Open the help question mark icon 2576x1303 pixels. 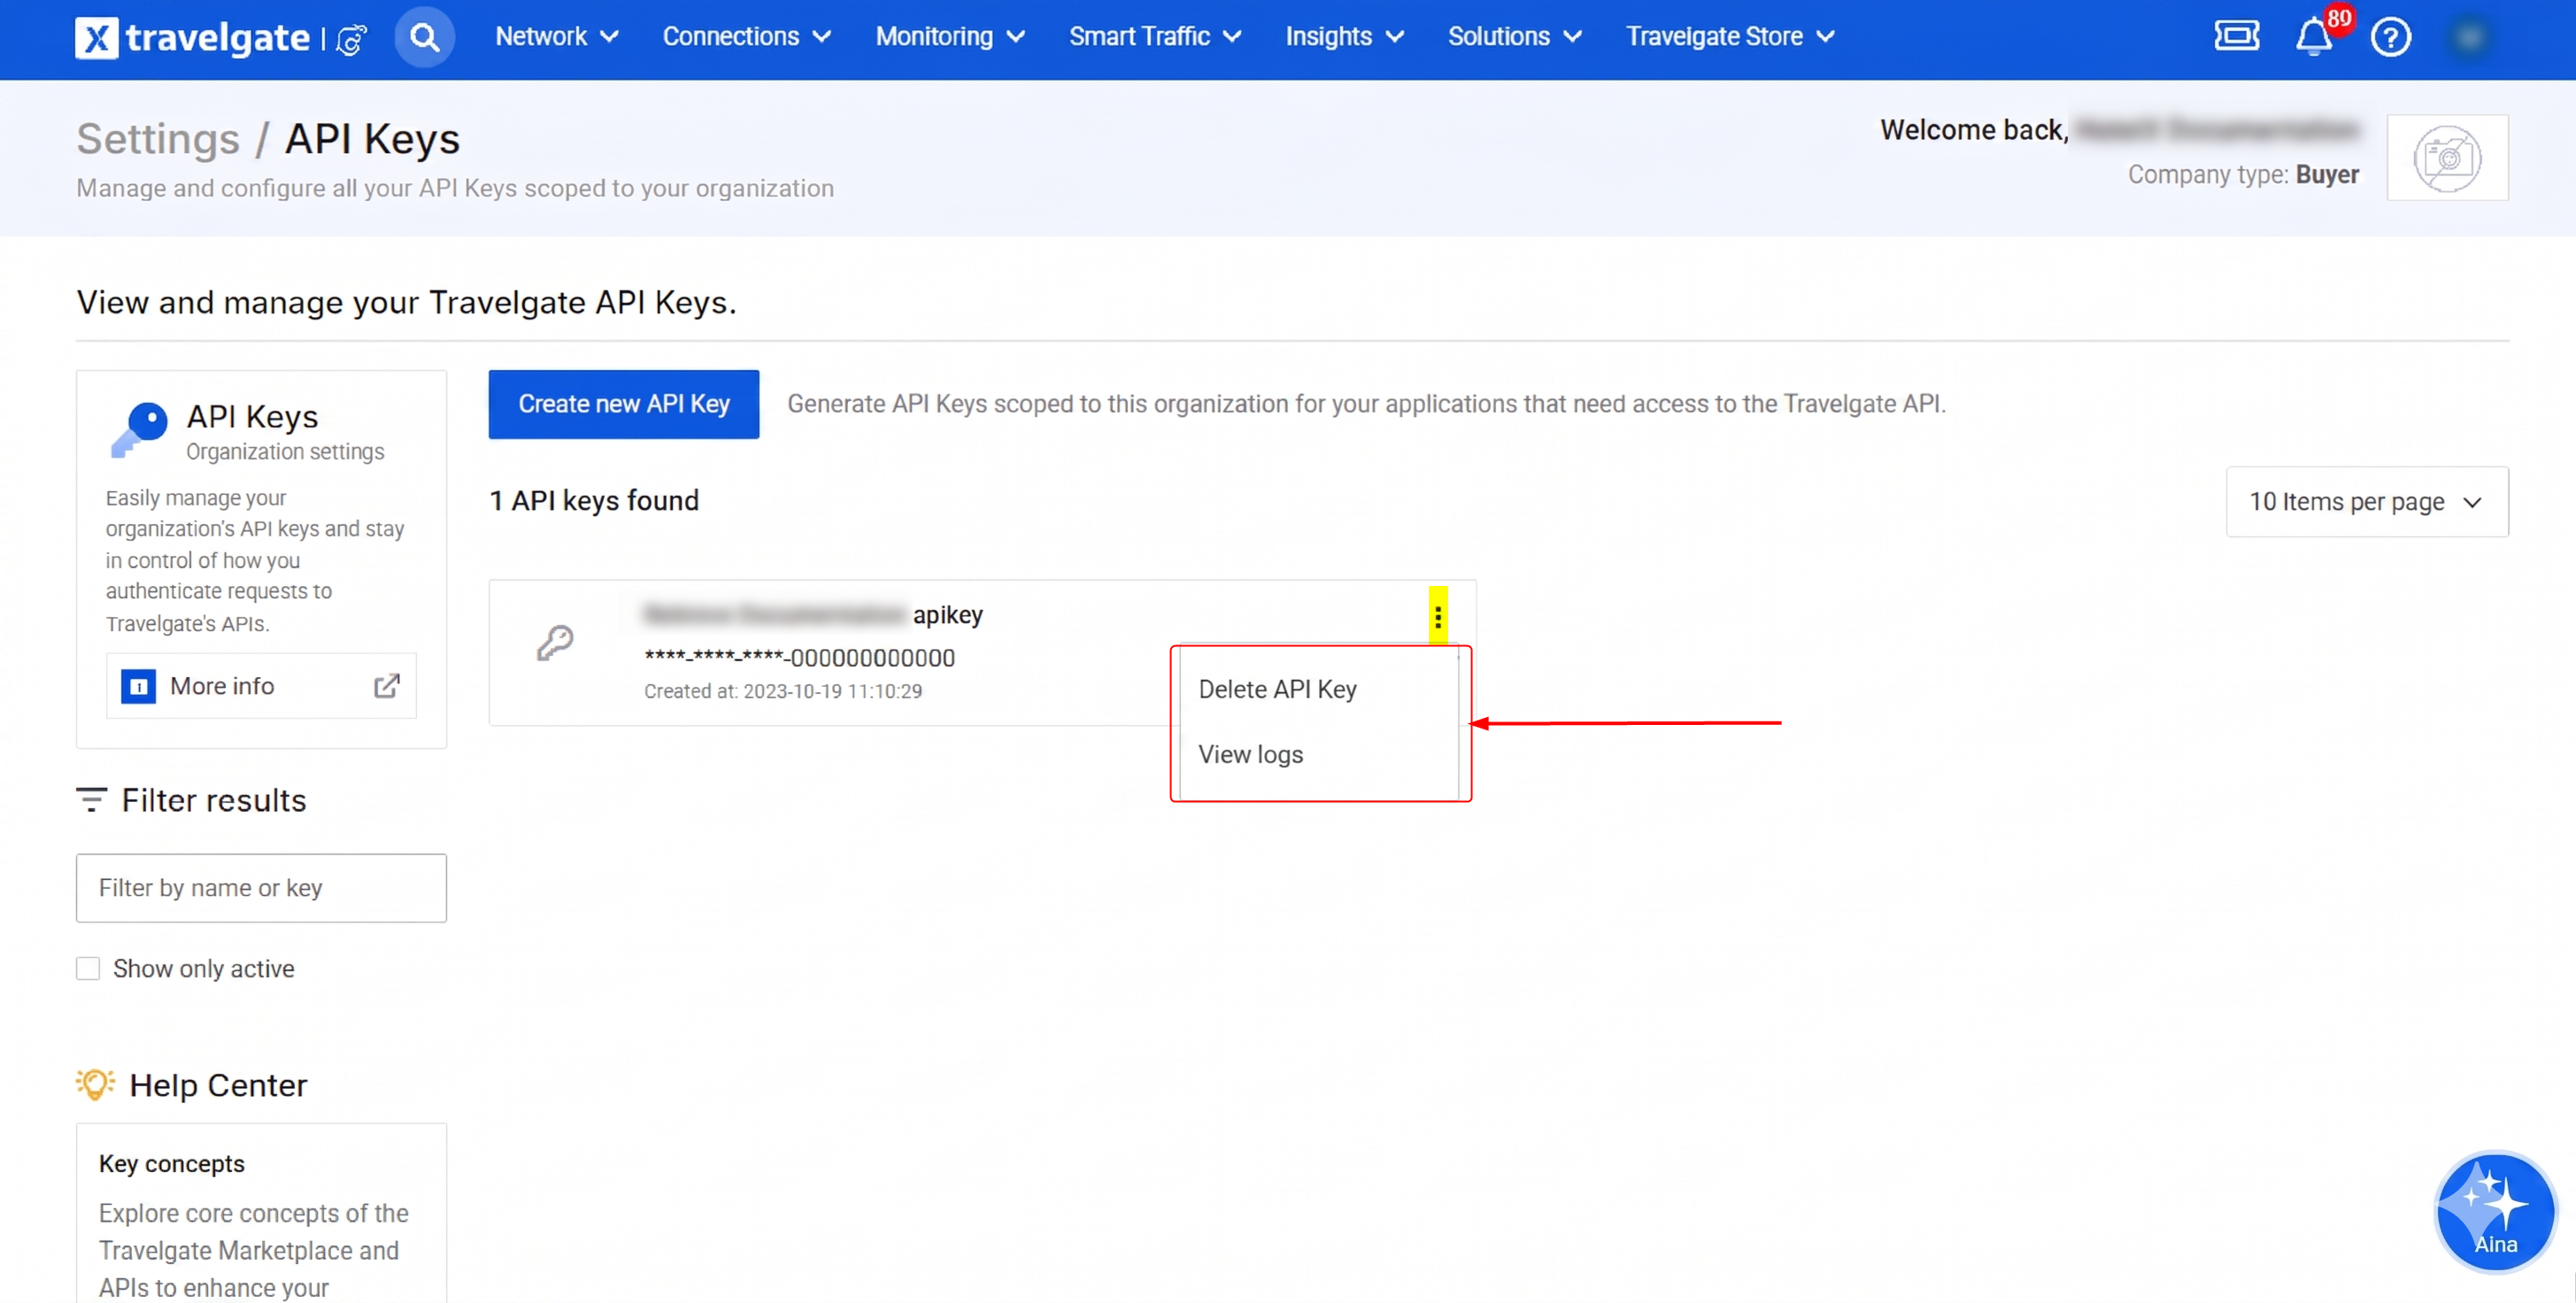[x=2391, y=38]
